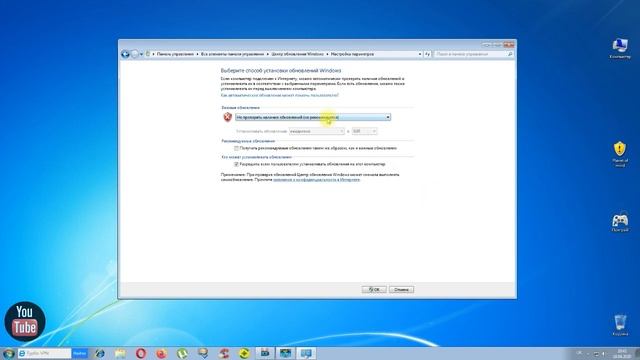Open the Computer desktop icon

pyautogui.click(x=620, y=49)
